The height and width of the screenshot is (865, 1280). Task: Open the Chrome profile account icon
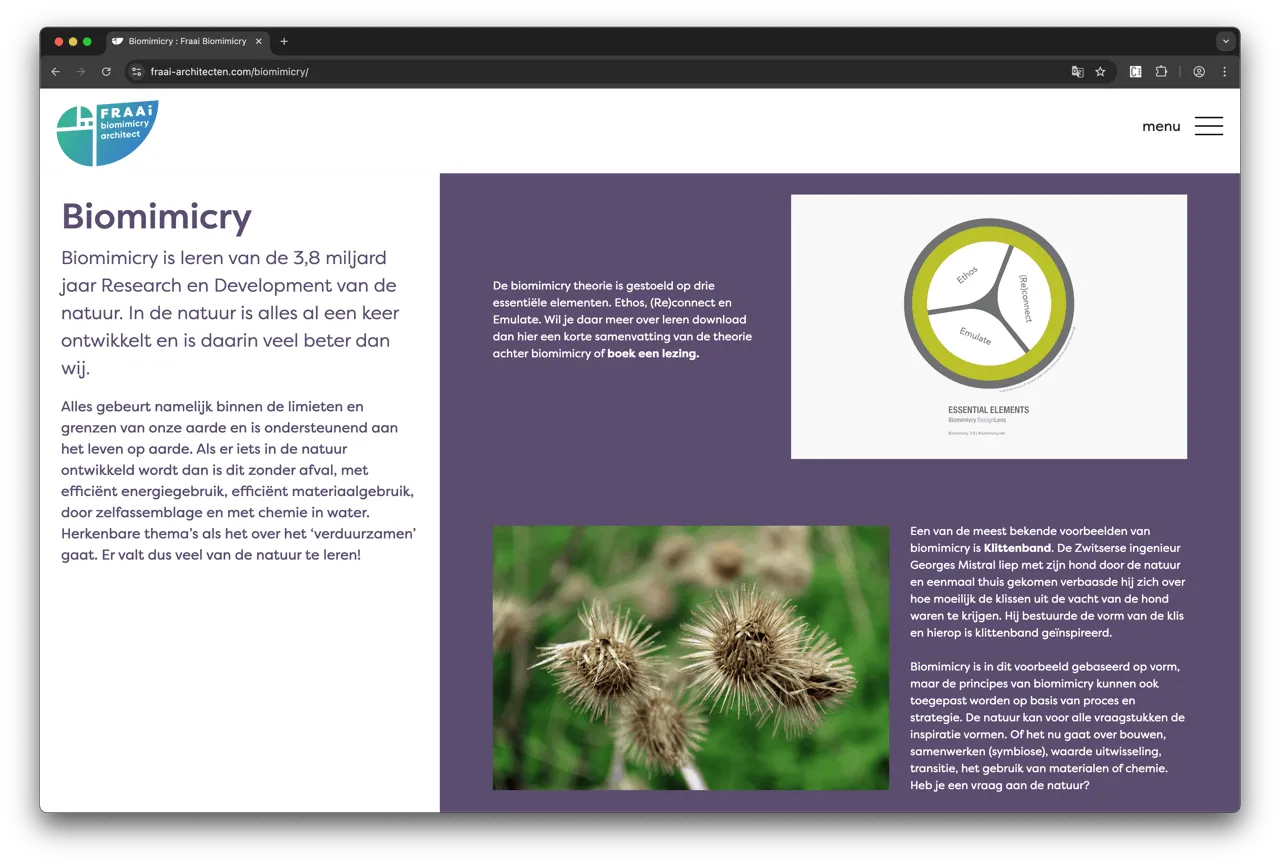point(1199,72)
